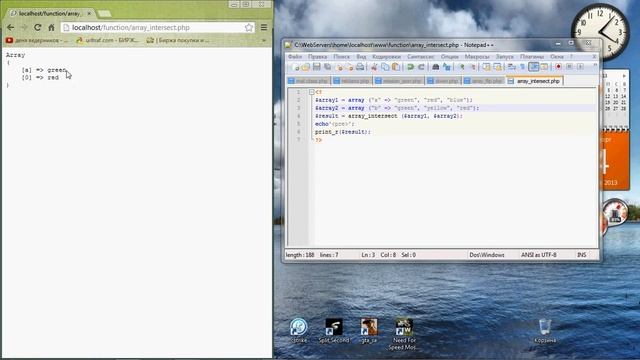Click the Dos\Windows status bar entry
This screenshot has width=640, height=360.
487,255
